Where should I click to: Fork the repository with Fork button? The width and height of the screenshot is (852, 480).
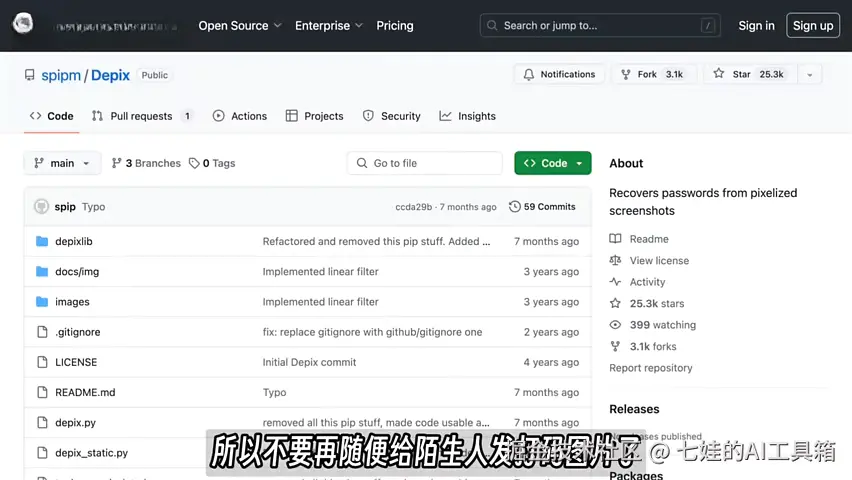655,74
